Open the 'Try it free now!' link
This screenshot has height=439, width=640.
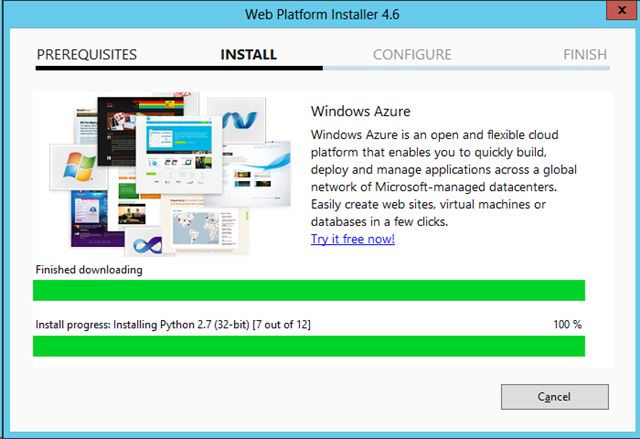coord(352,239)
